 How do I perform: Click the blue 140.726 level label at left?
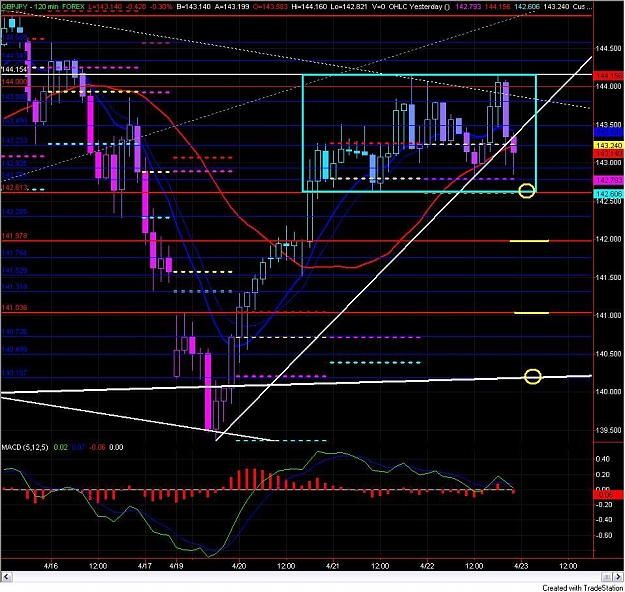(x=15, y=332)
